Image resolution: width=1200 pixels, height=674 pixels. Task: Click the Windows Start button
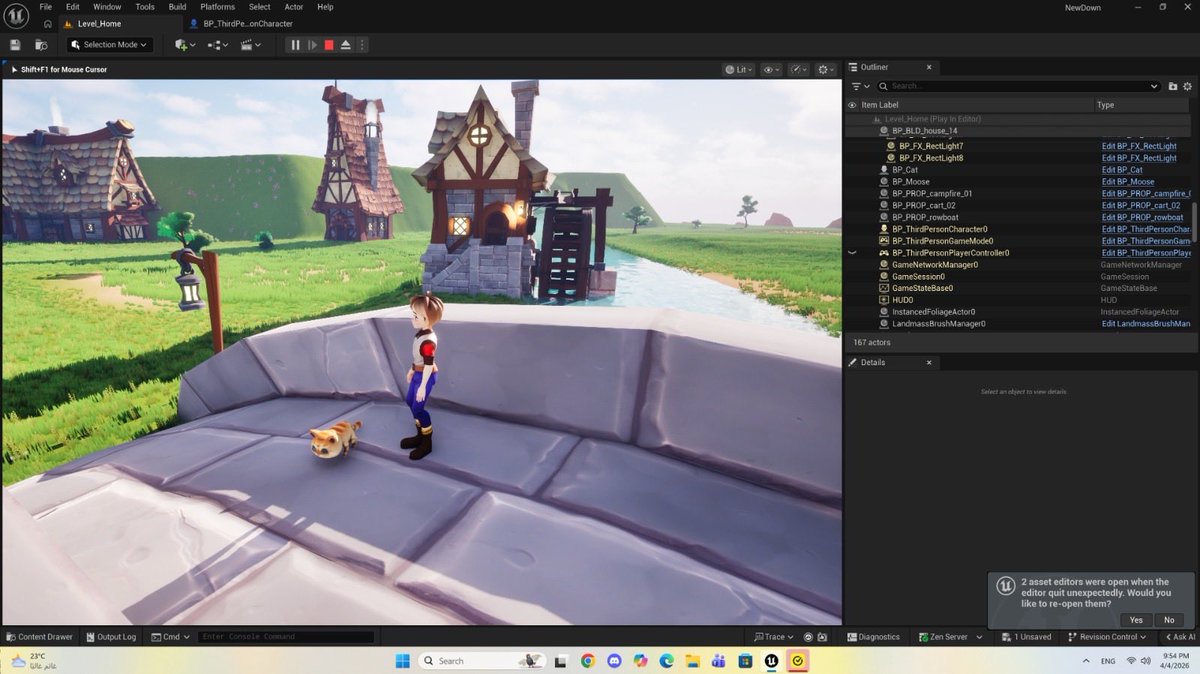click(402, 661)
